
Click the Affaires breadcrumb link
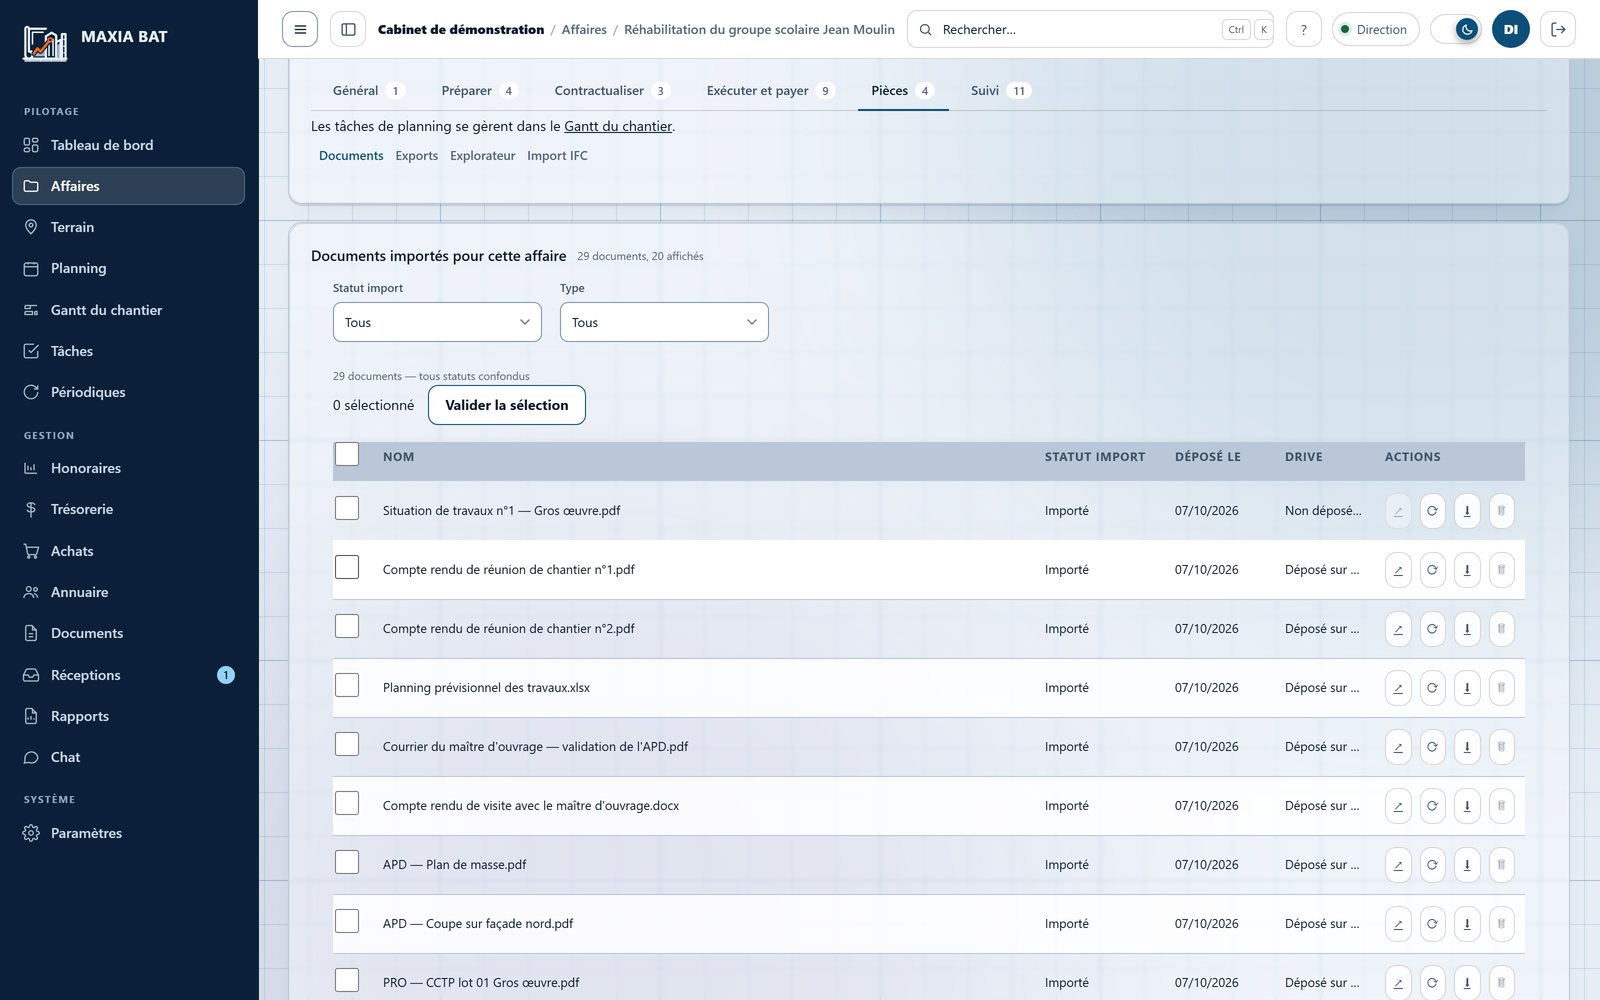point(584,30)
